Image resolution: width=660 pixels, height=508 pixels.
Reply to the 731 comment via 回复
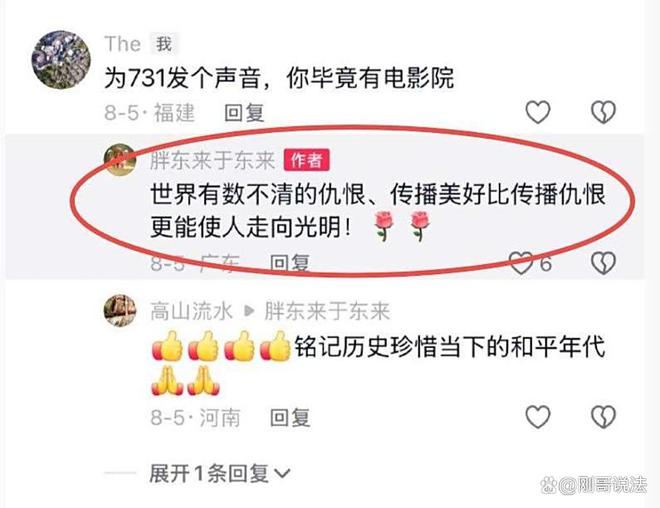coord(245,113)
